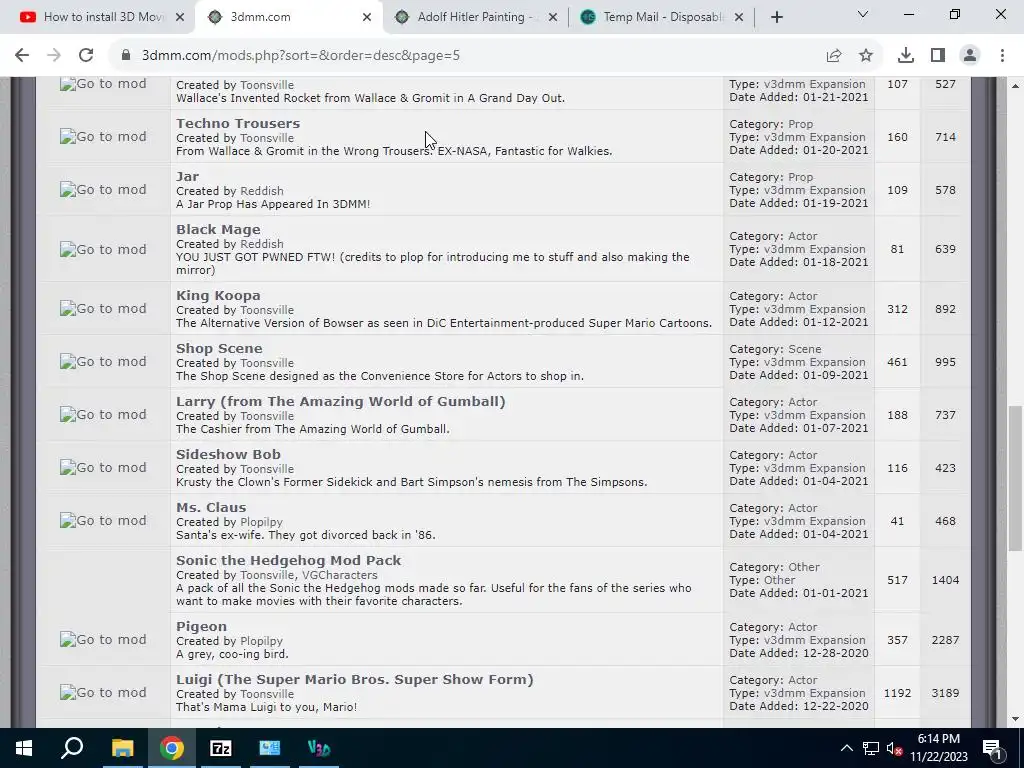This screenshot has width=1024, height=768.
Task: Open the network tray icon
Action: coord(871,748)
